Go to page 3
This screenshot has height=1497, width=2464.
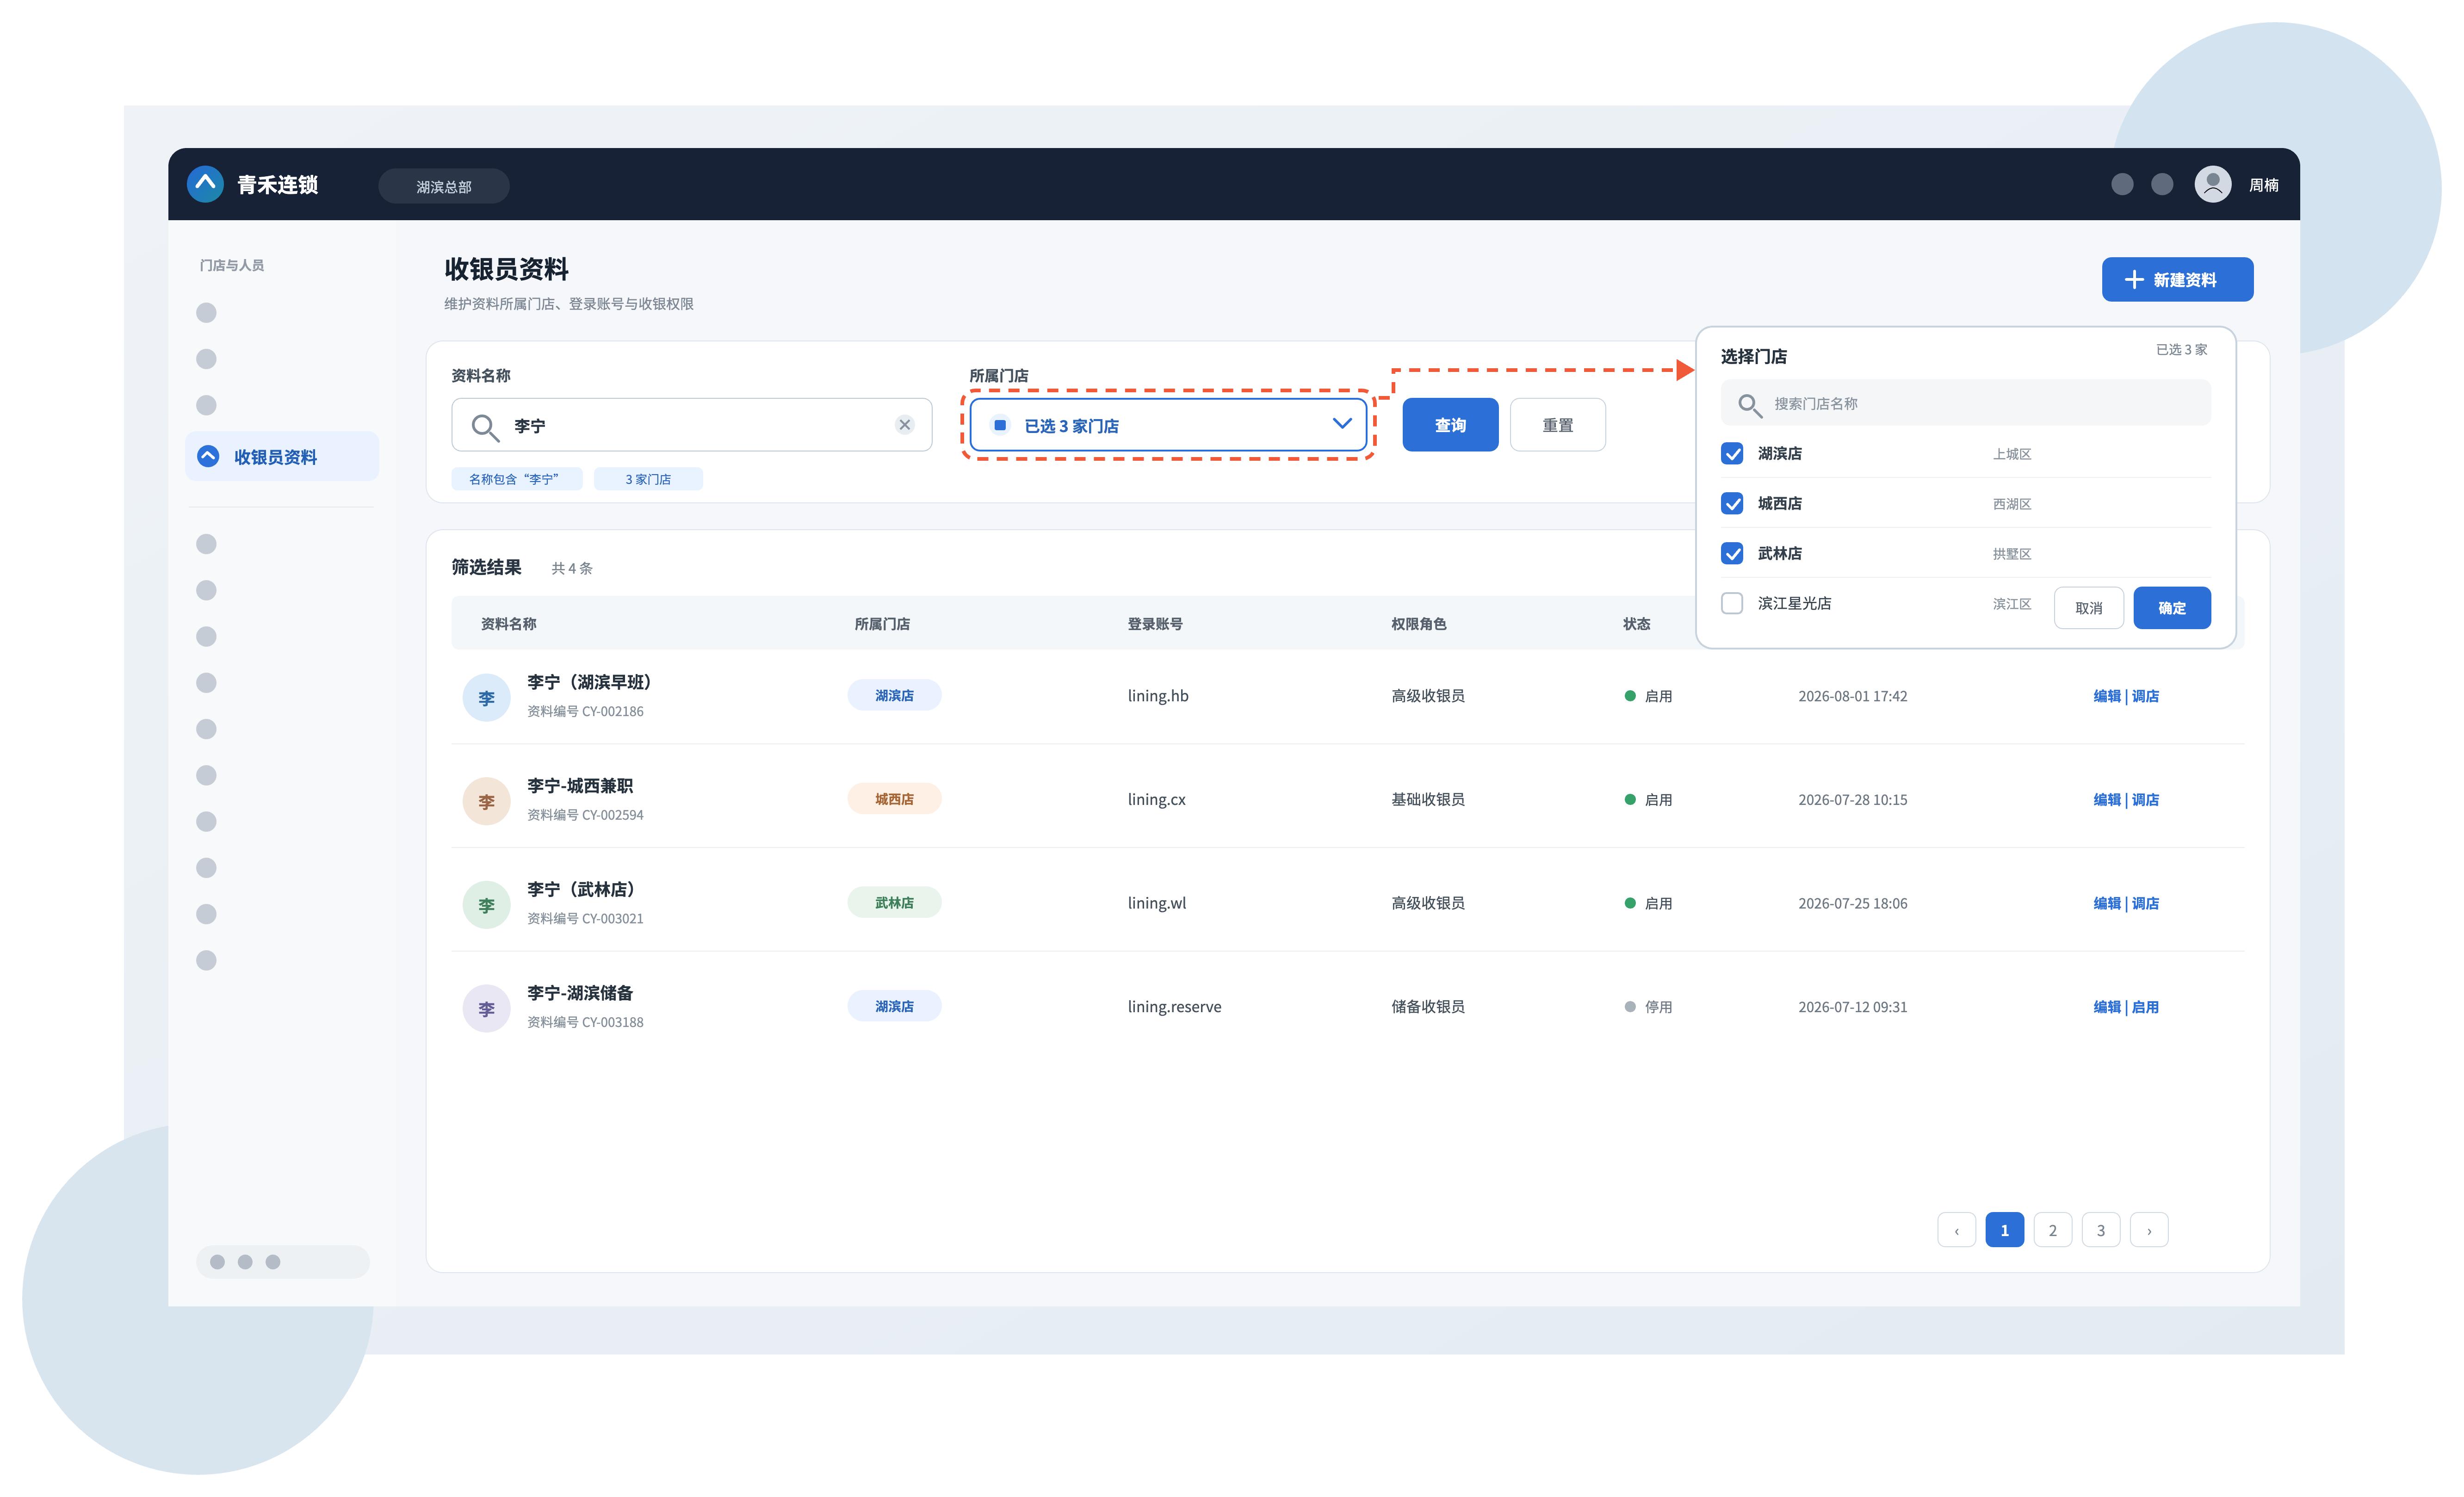click(2100, 1230)
